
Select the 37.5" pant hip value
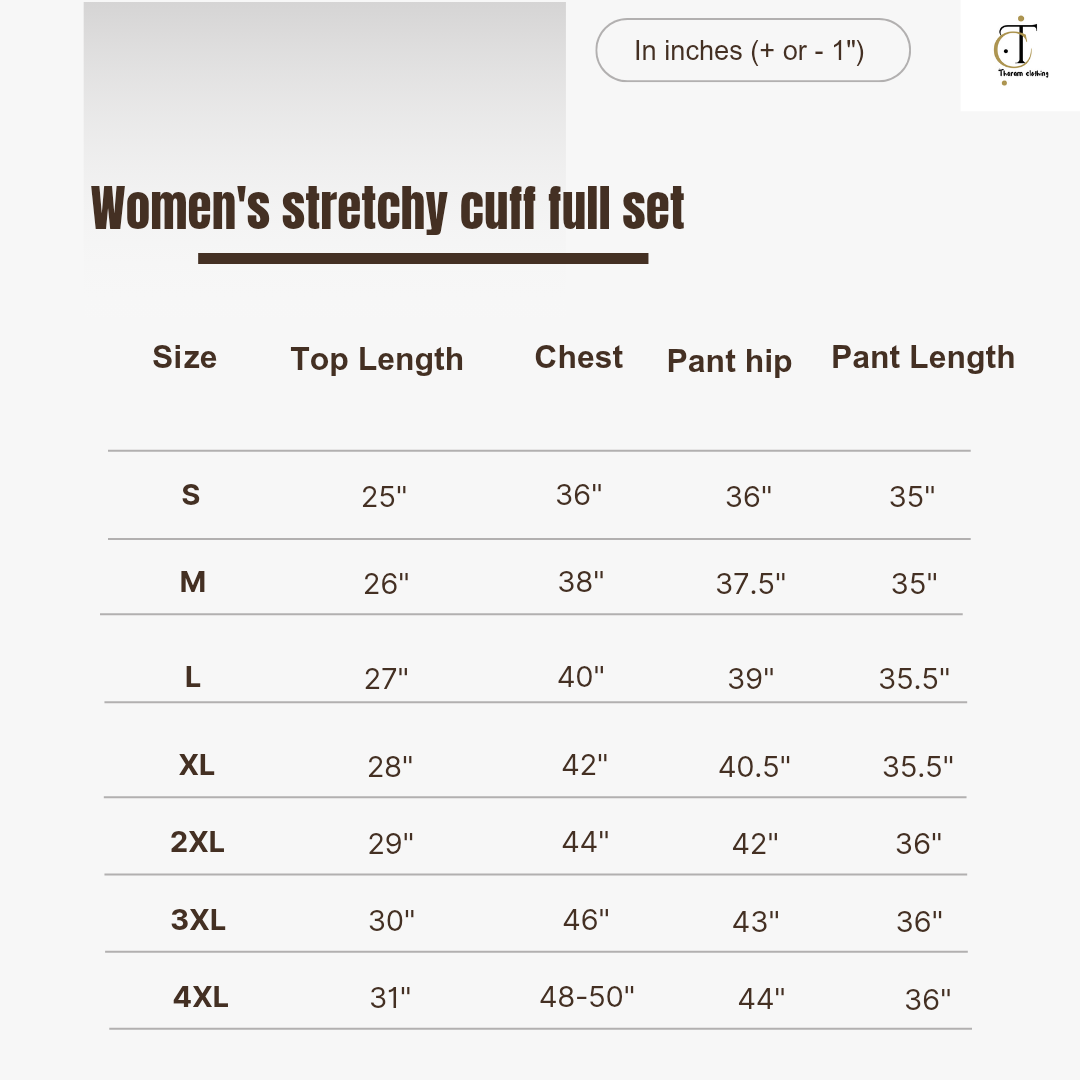click(x=750, y=583)
